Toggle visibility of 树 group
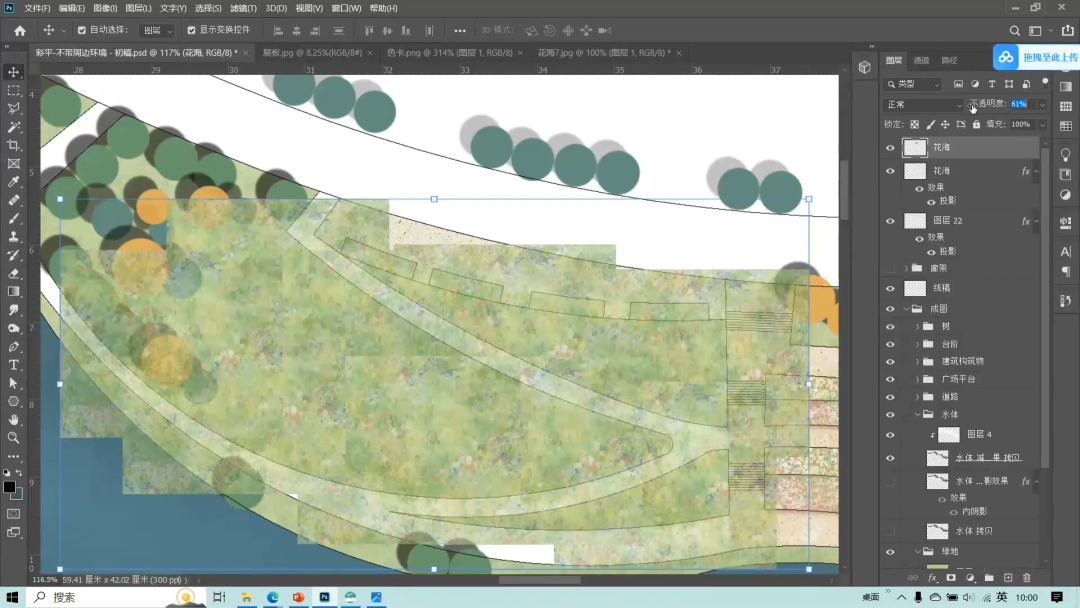The image size is (1080, 608). click(x=890, y=326)
